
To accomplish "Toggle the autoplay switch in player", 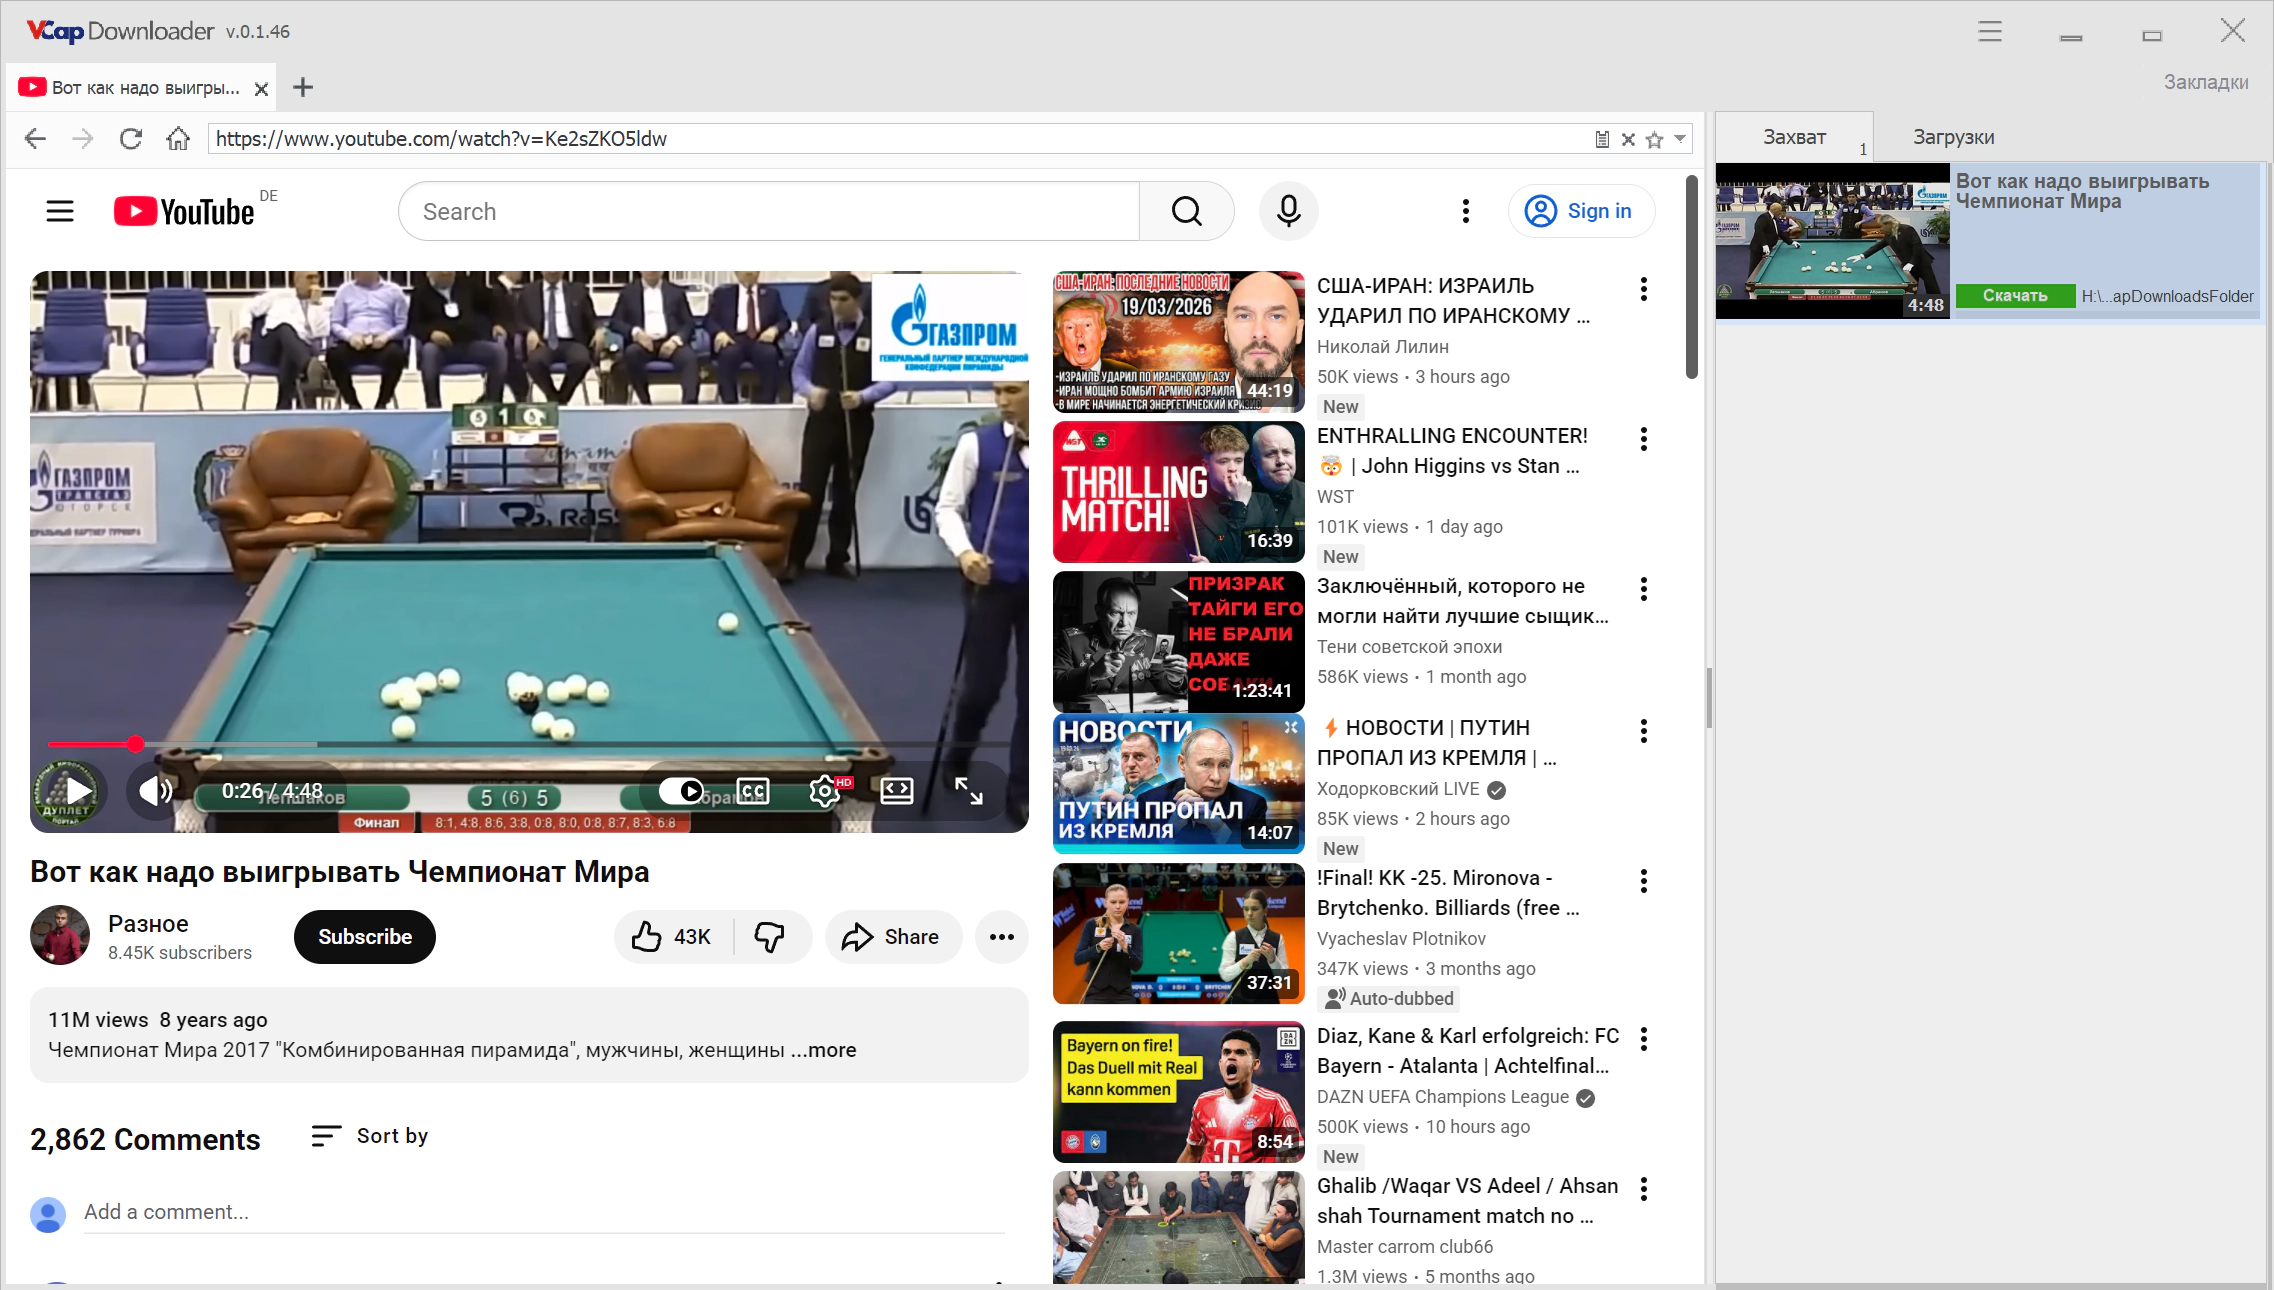I will (682, 791).
